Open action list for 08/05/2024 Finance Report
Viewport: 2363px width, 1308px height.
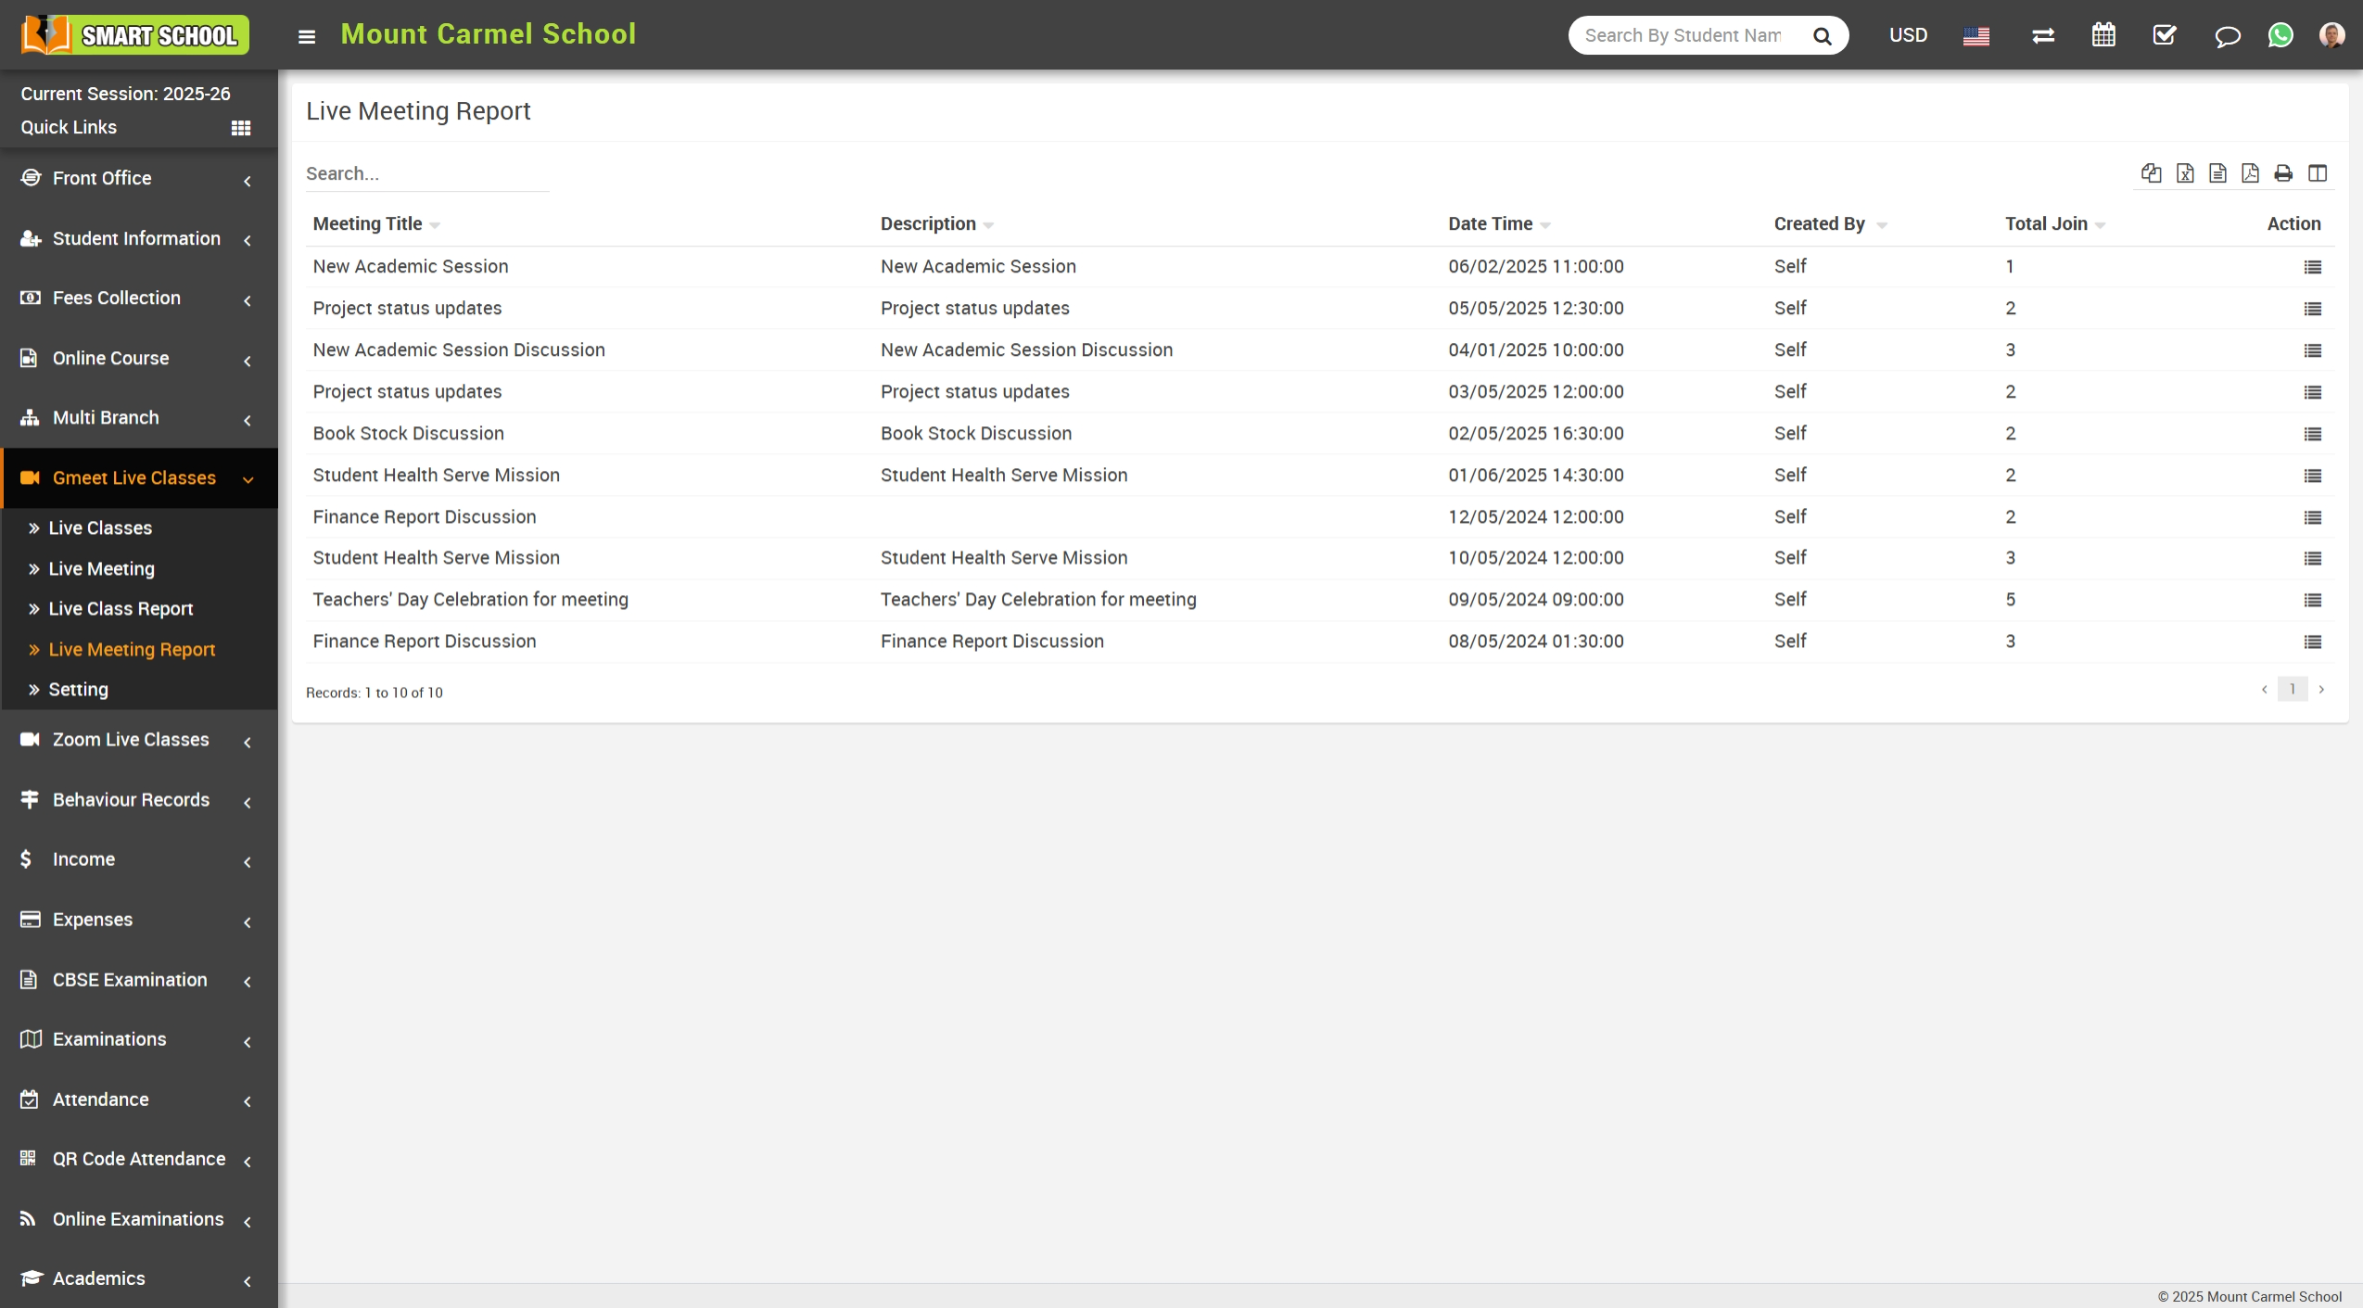tap(2312, 642)
